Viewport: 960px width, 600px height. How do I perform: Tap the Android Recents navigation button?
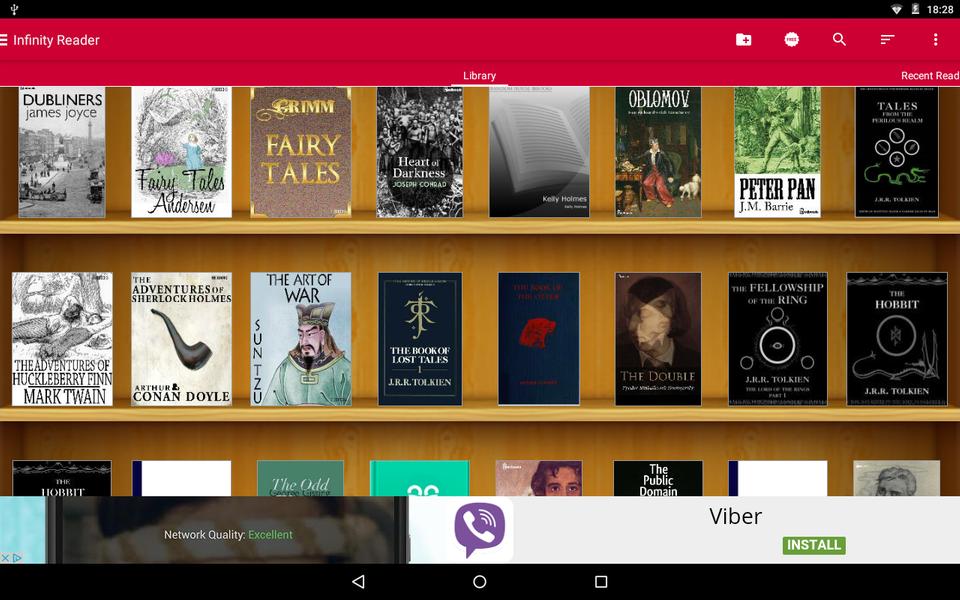[x=601, y=581]
